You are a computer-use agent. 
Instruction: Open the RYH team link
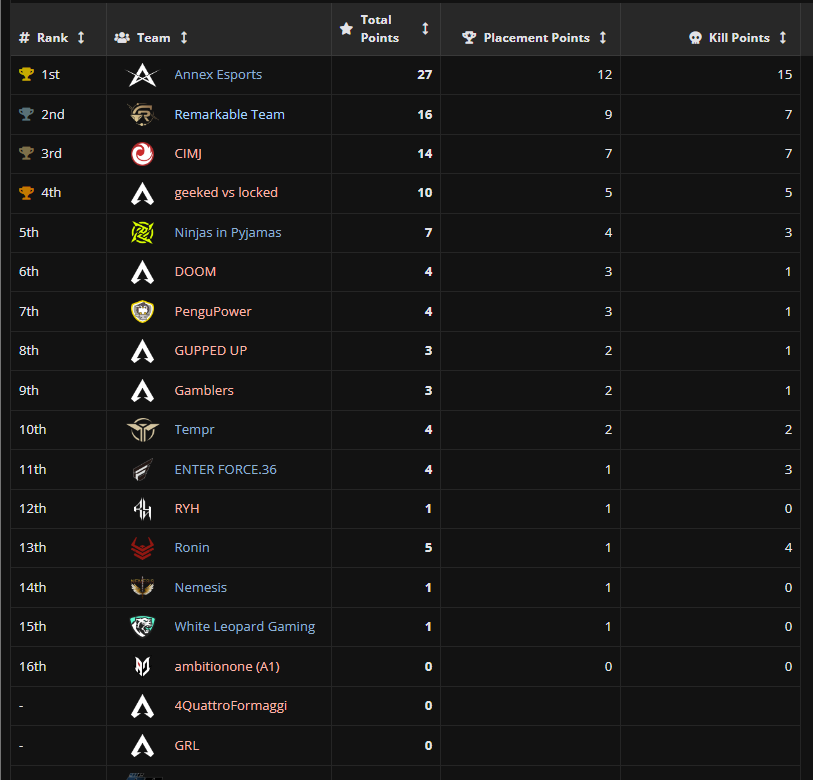(187, 508)
